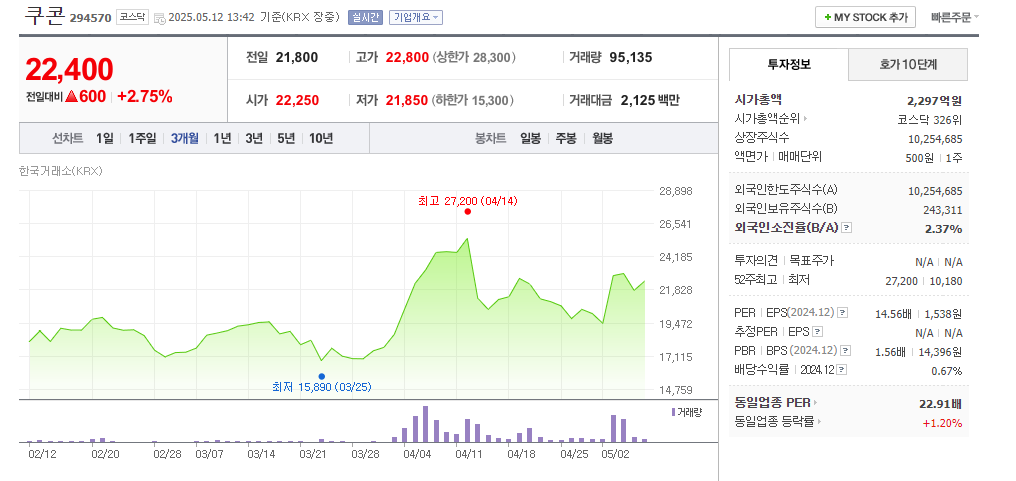Click the help icon next to 배당수익률 2024.12
Screen dimensions: 1016x481
point(842,370)
